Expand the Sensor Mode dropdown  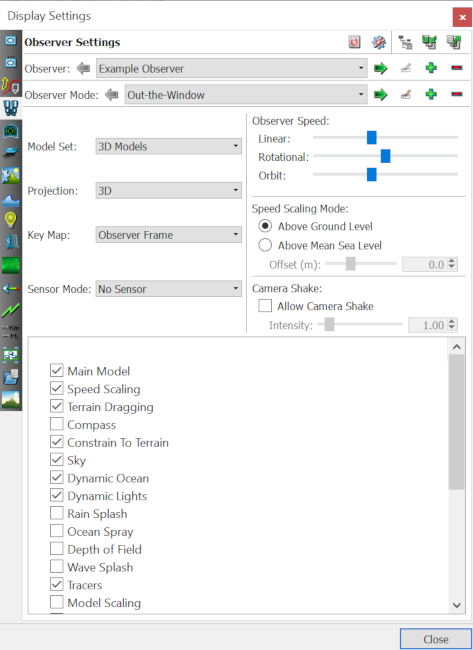[169, 289]
